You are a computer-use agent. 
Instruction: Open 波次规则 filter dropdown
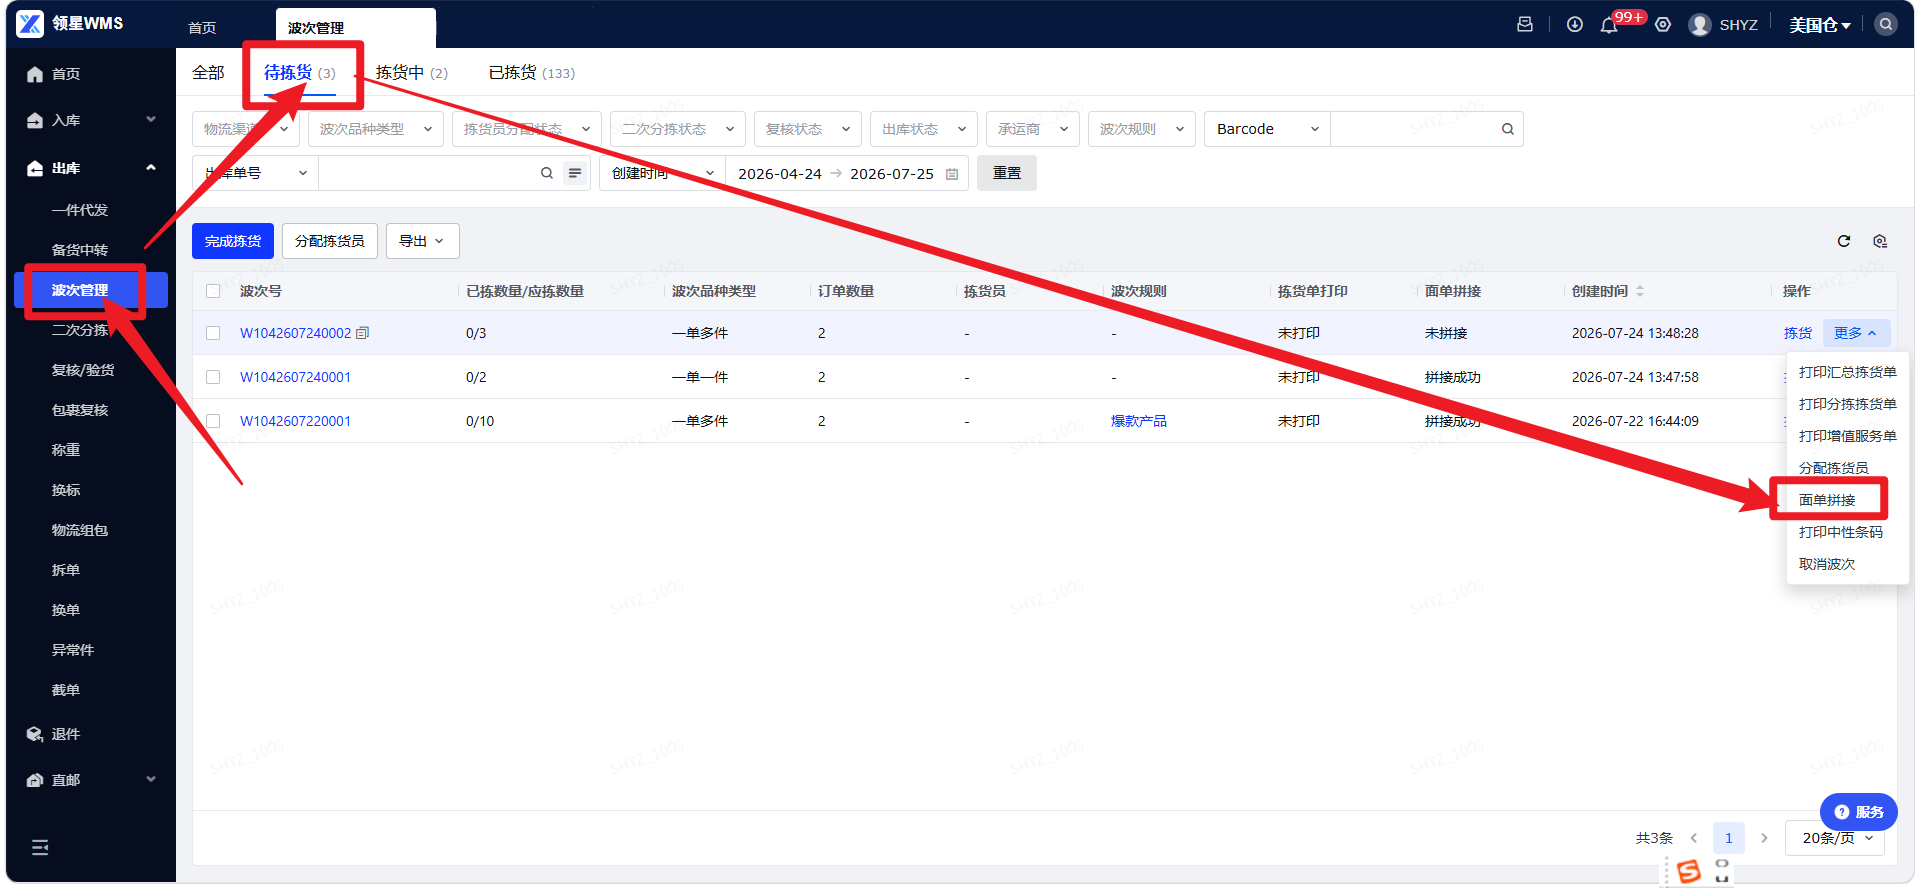(x=1142, y=129)
